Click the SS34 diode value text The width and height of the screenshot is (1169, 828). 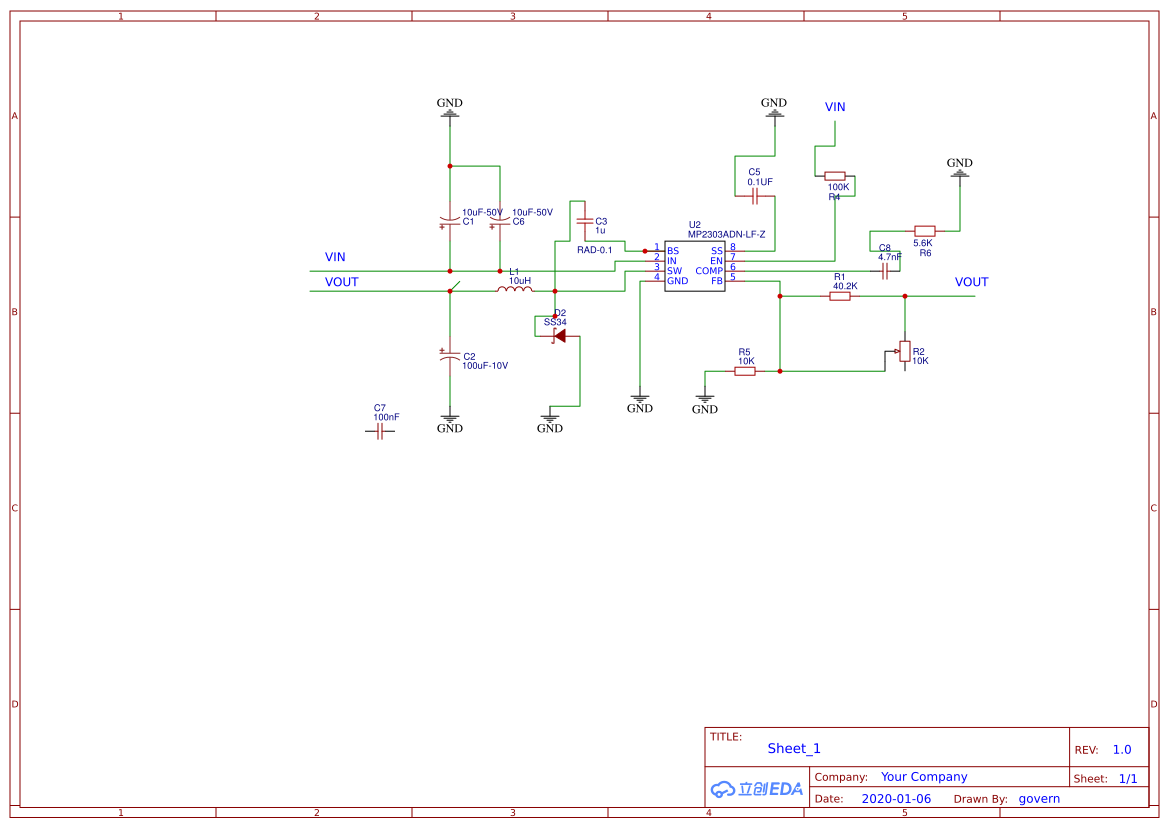(x=555, y=322)
